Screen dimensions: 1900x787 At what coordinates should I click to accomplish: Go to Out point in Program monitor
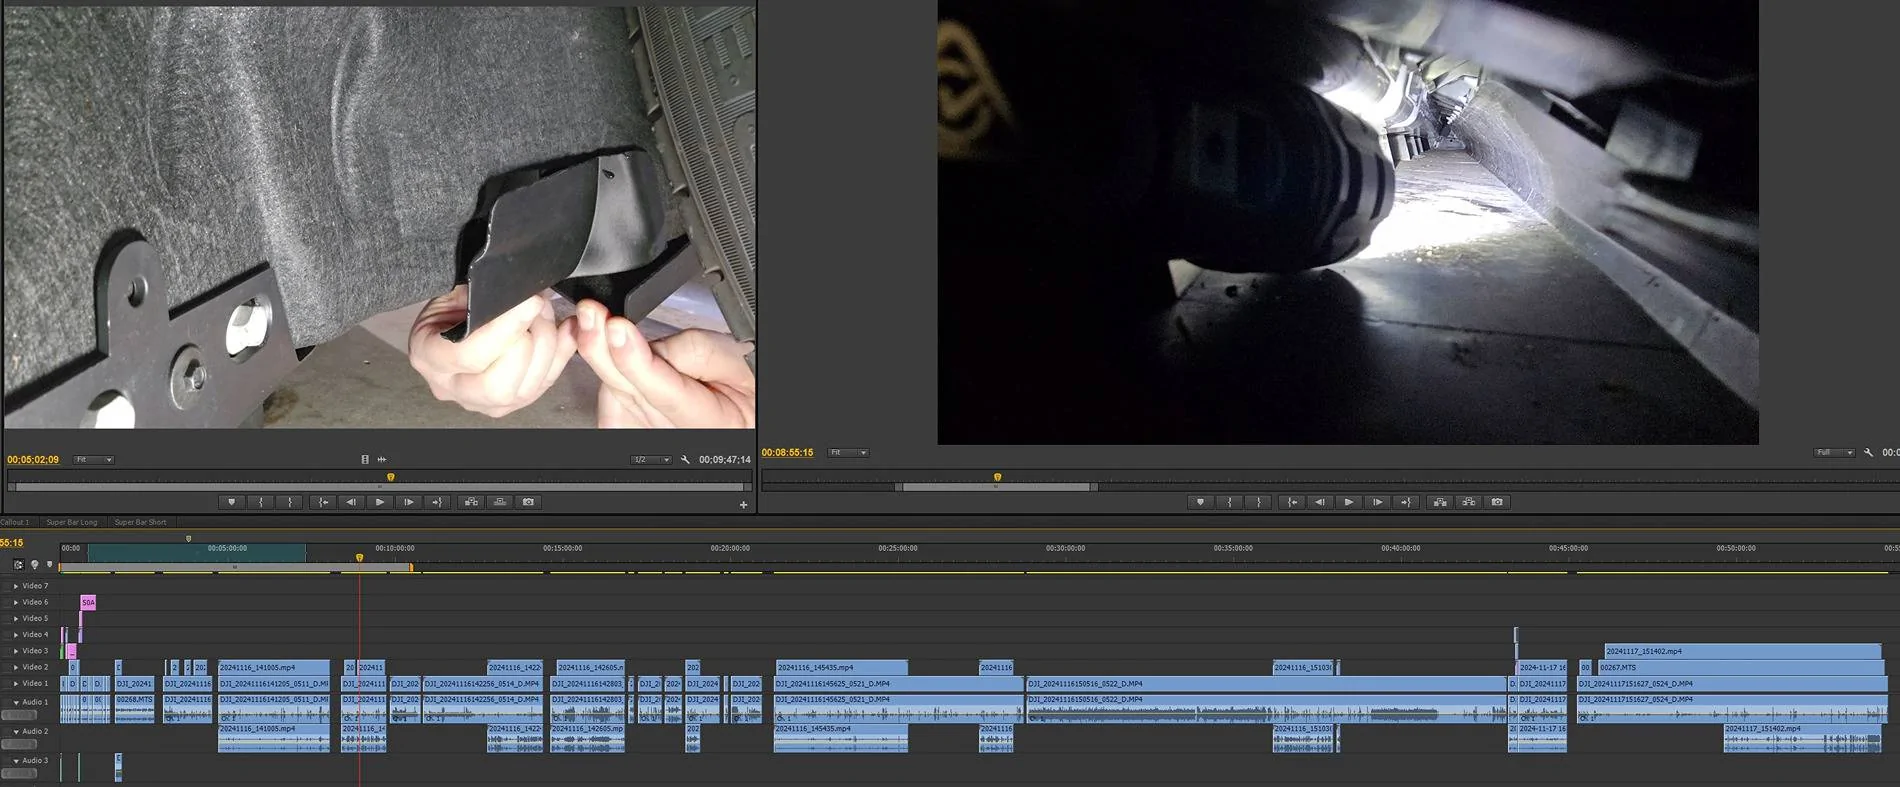click(x=1406, y=502)
